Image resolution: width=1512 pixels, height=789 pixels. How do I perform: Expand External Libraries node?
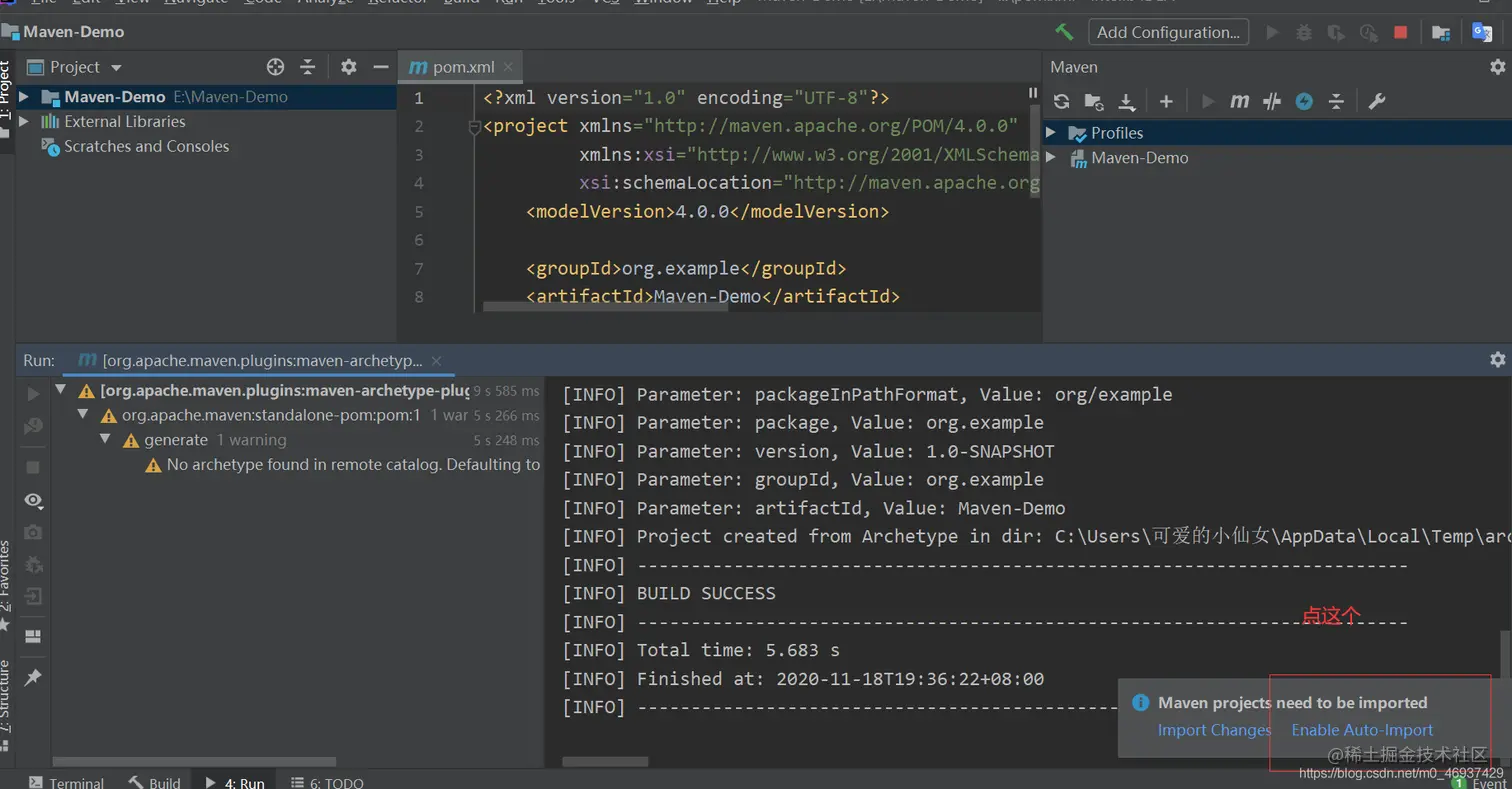[x=24, y=121]
